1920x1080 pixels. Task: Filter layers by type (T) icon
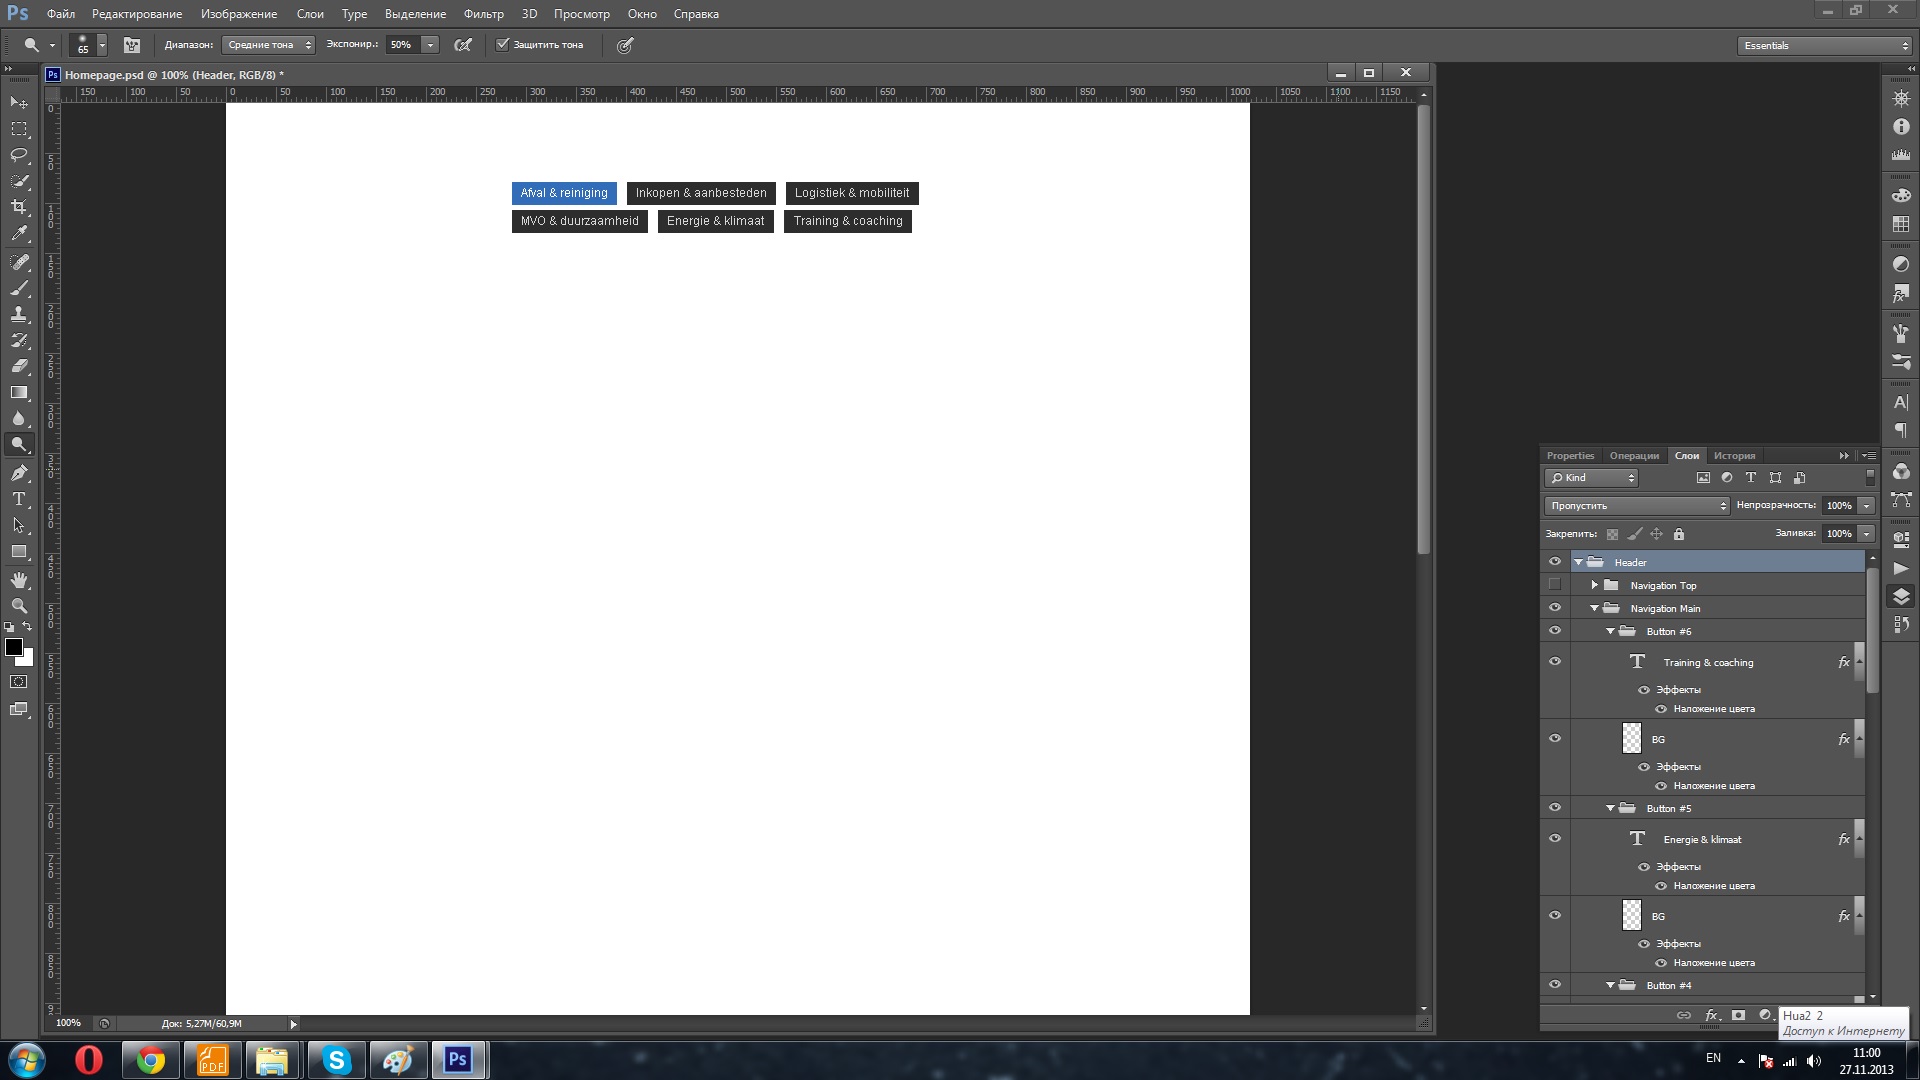click(1751, 478)
